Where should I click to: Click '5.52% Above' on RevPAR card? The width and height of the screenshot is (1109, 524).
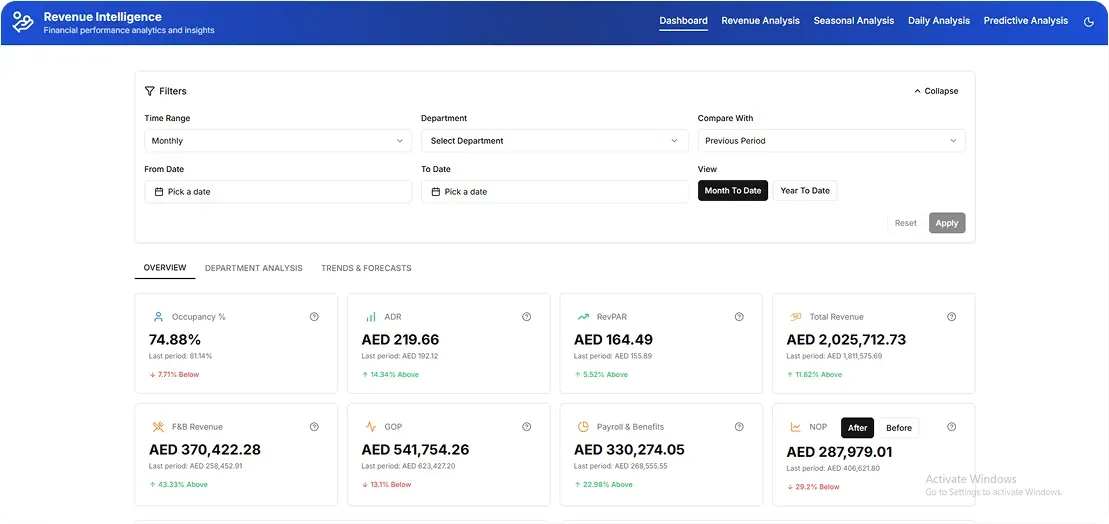coord(601,375)
